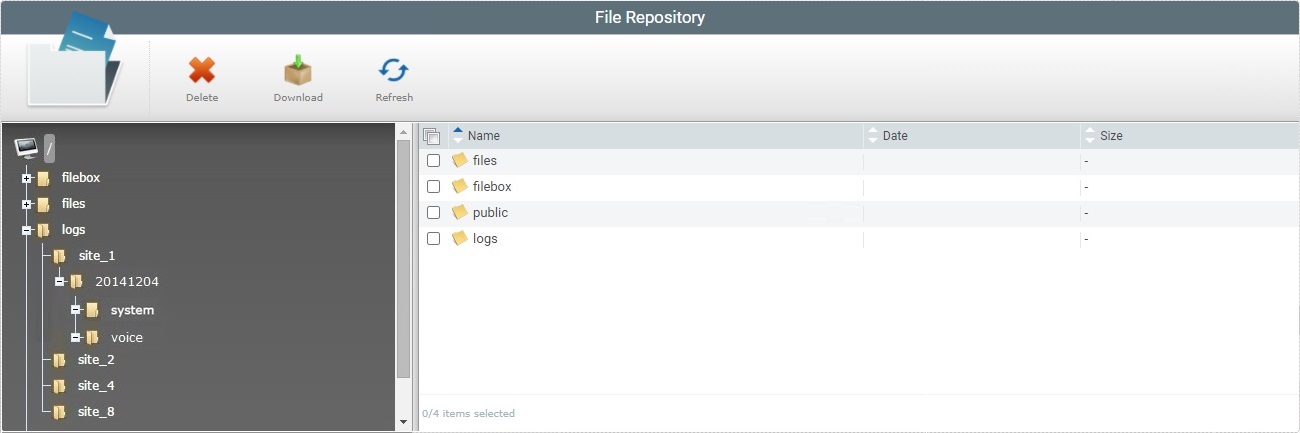Sort by Date column arrows
Image resolution: width=1300 pixels, height=433 pixels.
pyautogui.click(x=873, y=135)
